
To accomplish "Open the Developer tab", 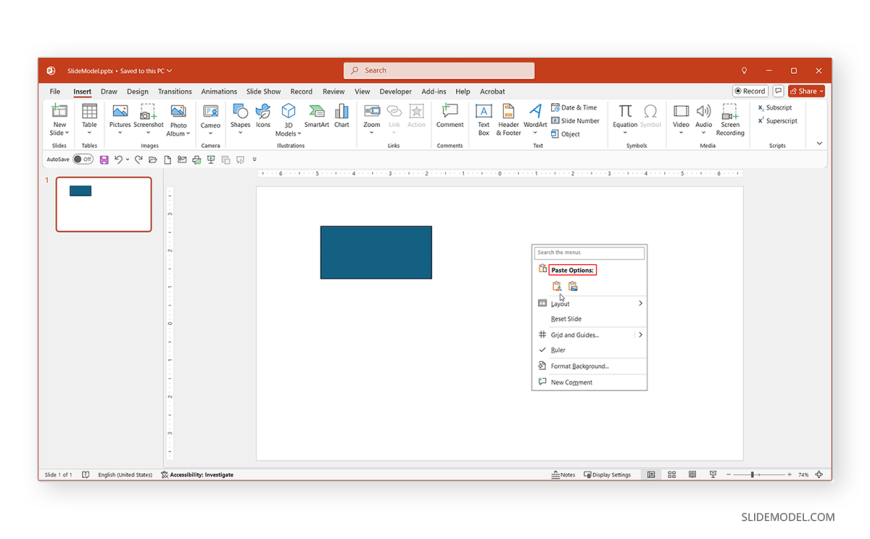I will pyautogui.click(x=396, y=92).
